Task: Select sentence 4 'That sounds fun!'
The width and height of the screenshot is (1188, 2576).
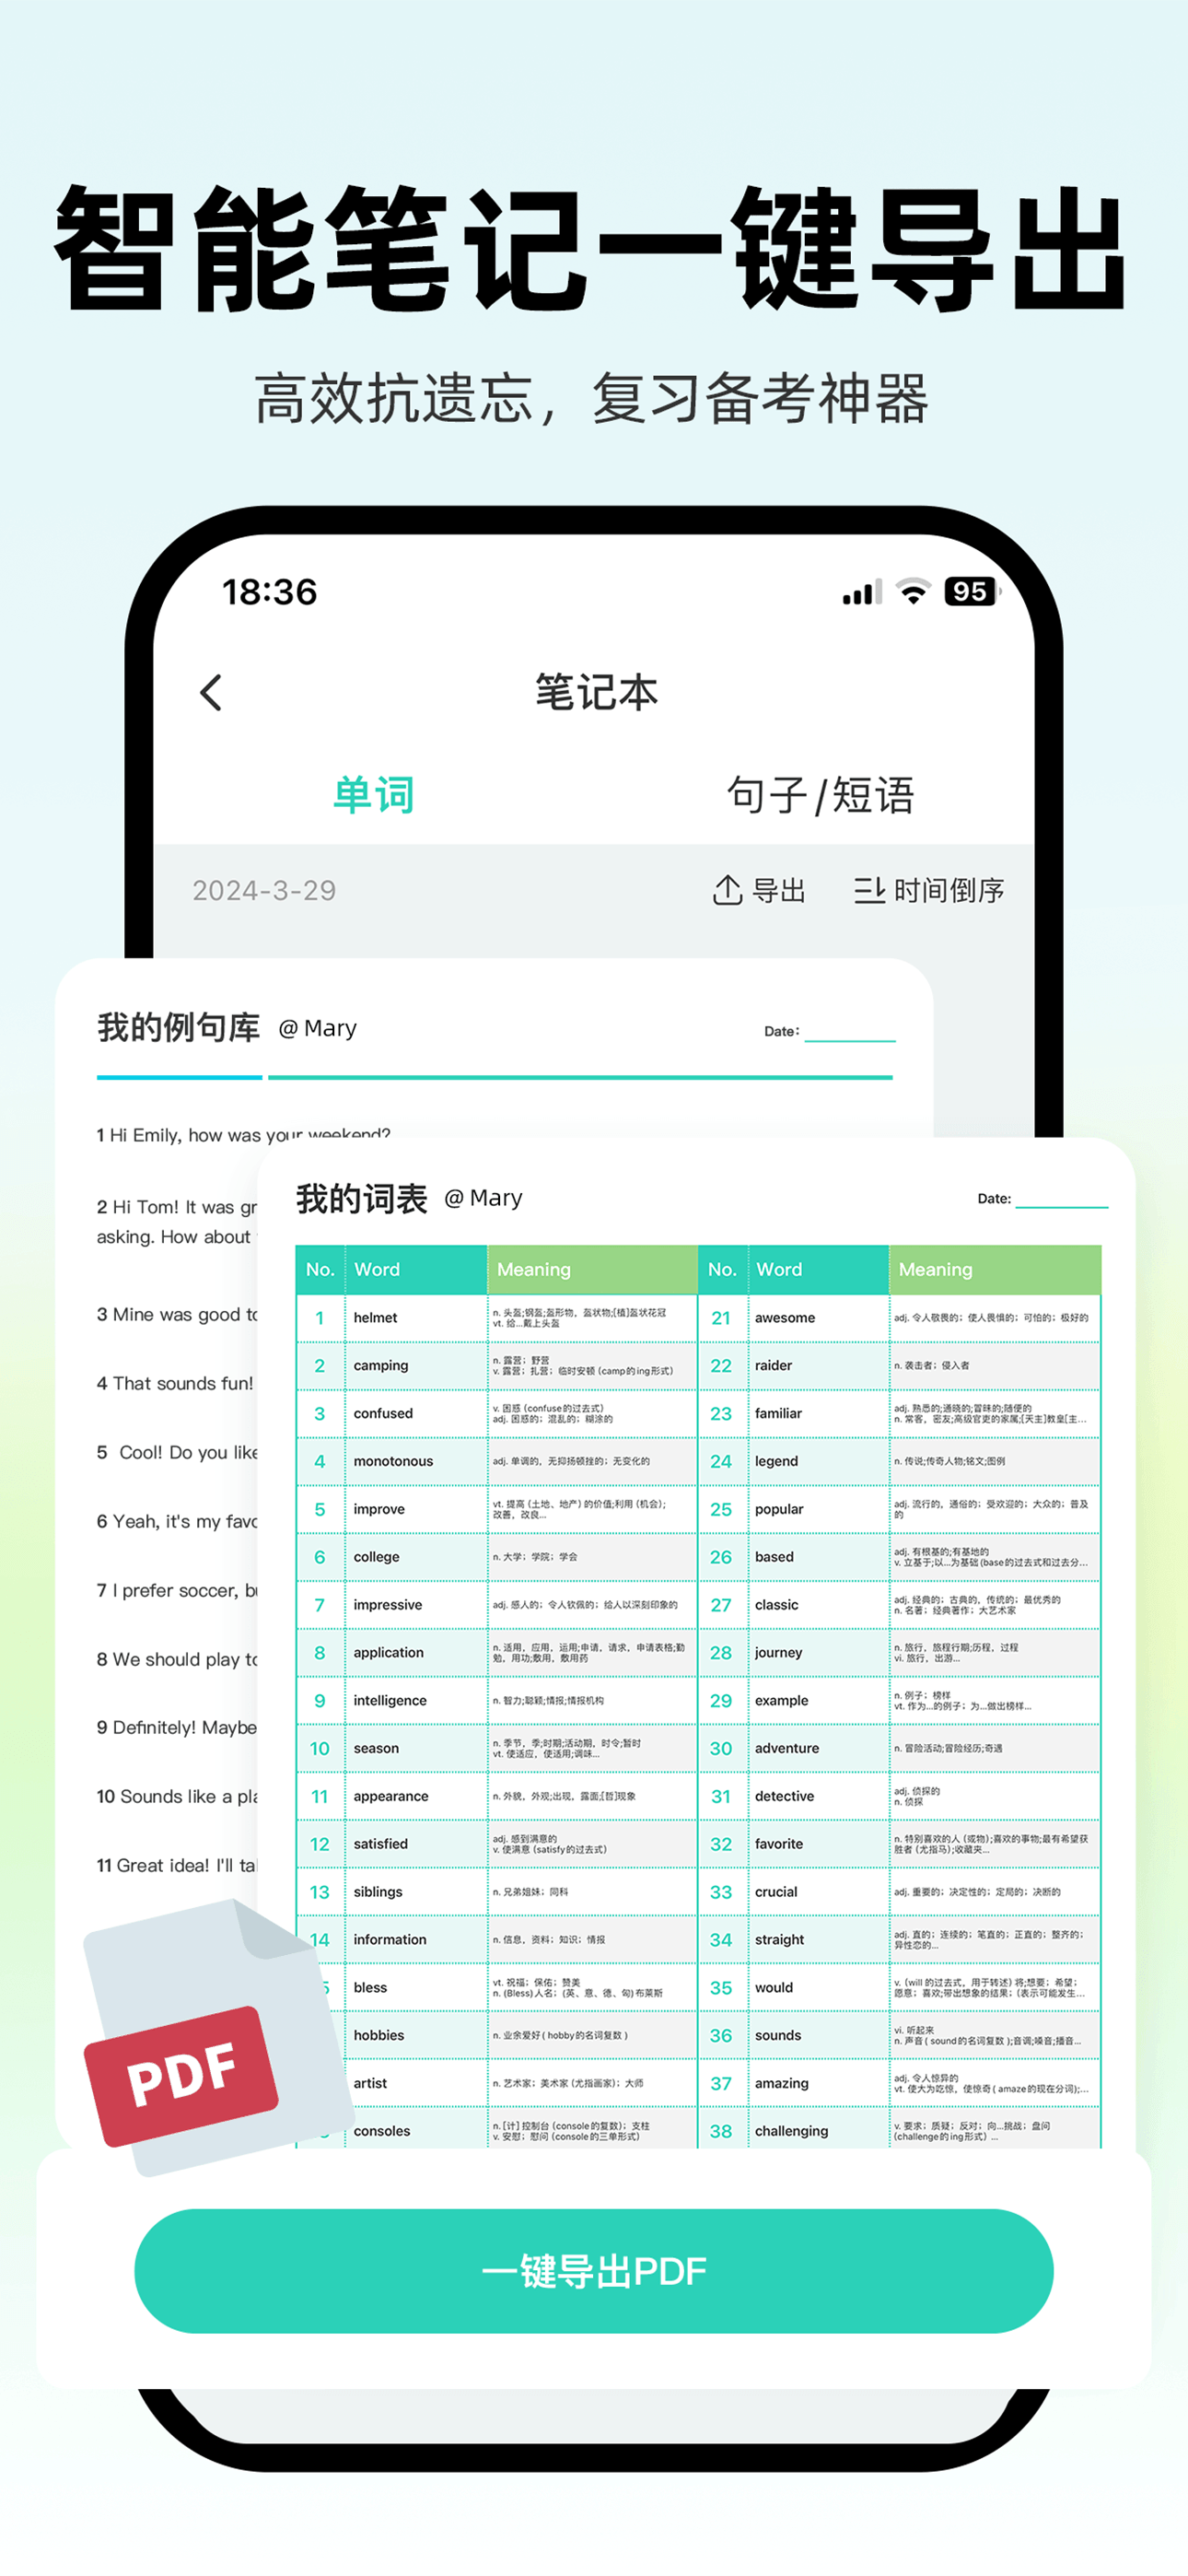Action: [183, 1383]
